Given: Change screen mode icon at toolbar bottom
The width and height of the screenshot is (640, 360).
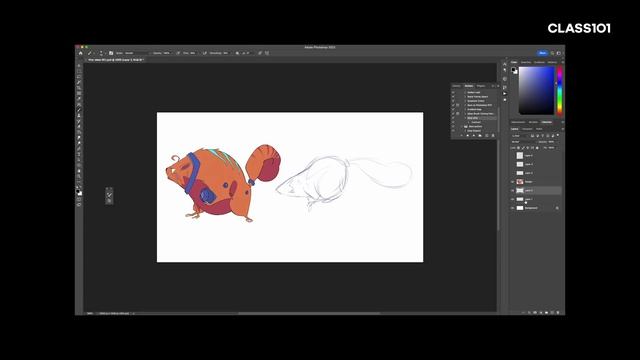Looking at the screenshot, I should 79,204.
